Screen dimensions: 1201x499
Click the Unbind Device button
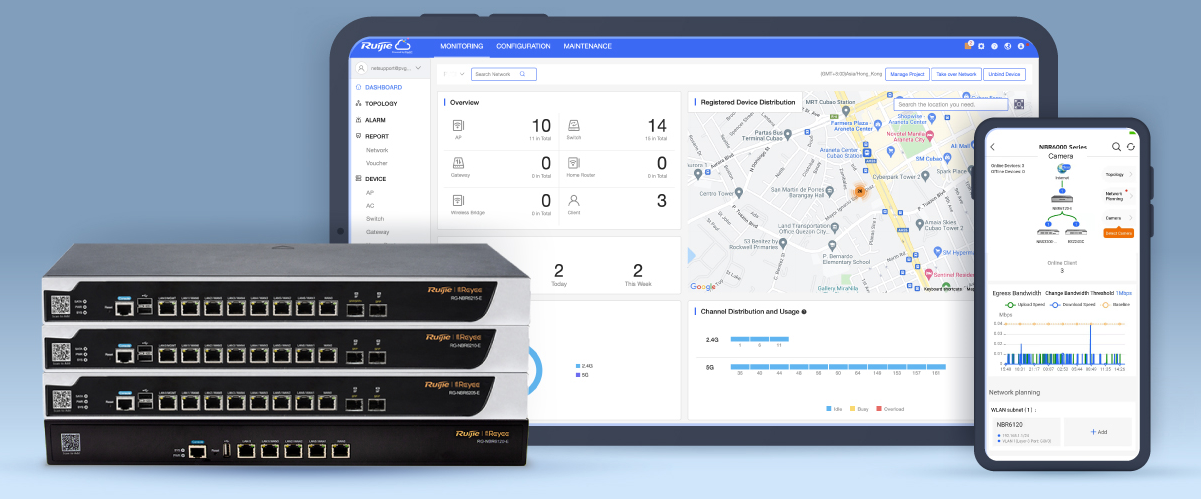pyautogui.click(x=1003, y=74)
